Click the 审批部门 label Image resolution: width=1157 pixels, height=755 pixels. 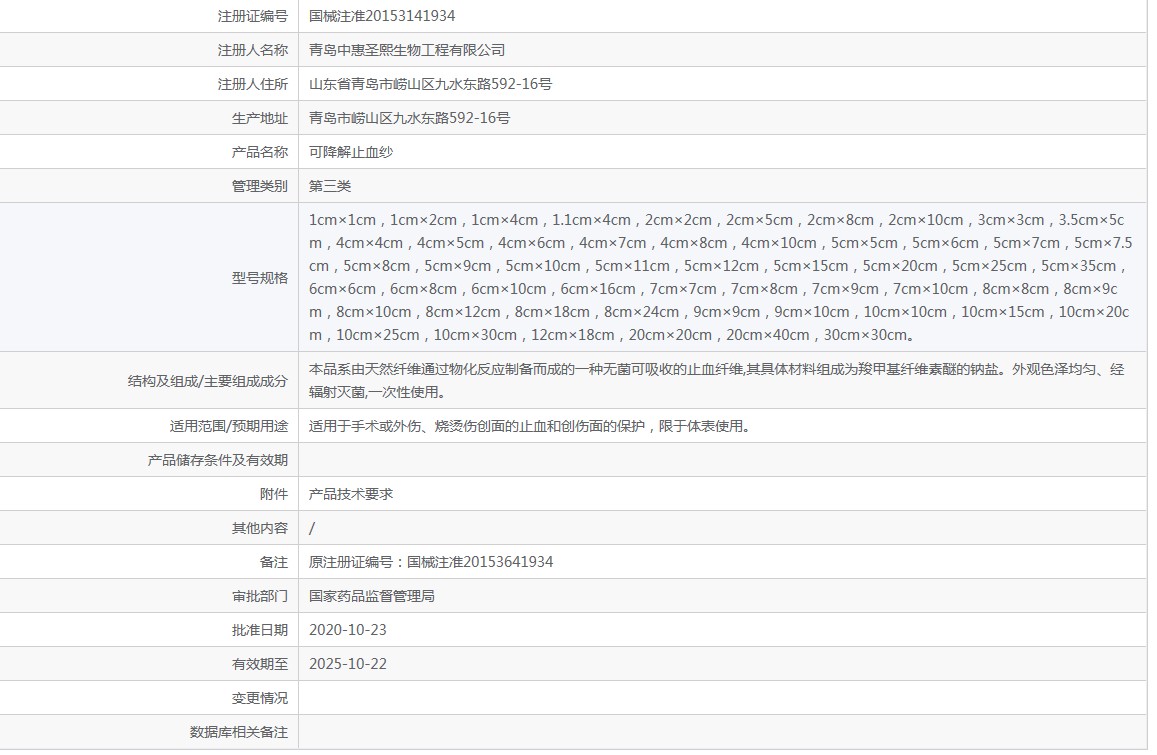click(x=260, y=596)
